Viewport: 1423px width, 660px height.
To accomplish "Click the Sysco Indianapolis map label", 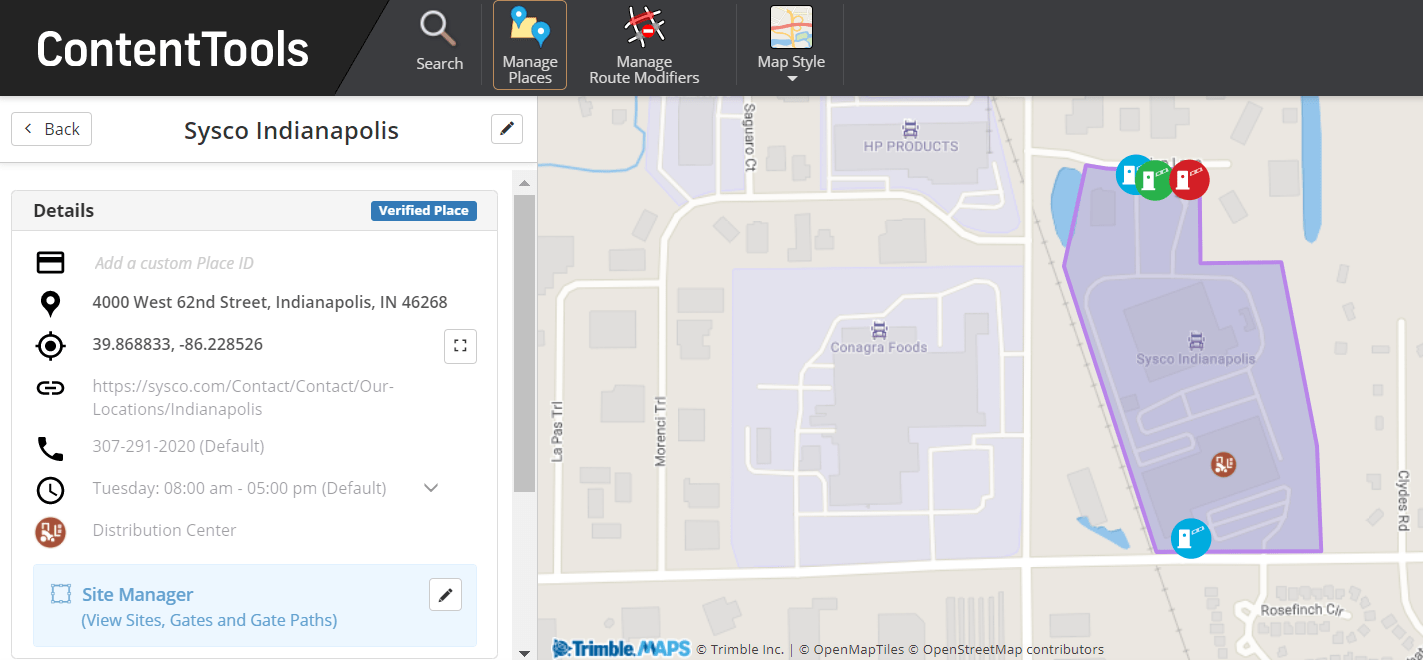I will point(1195,358).
